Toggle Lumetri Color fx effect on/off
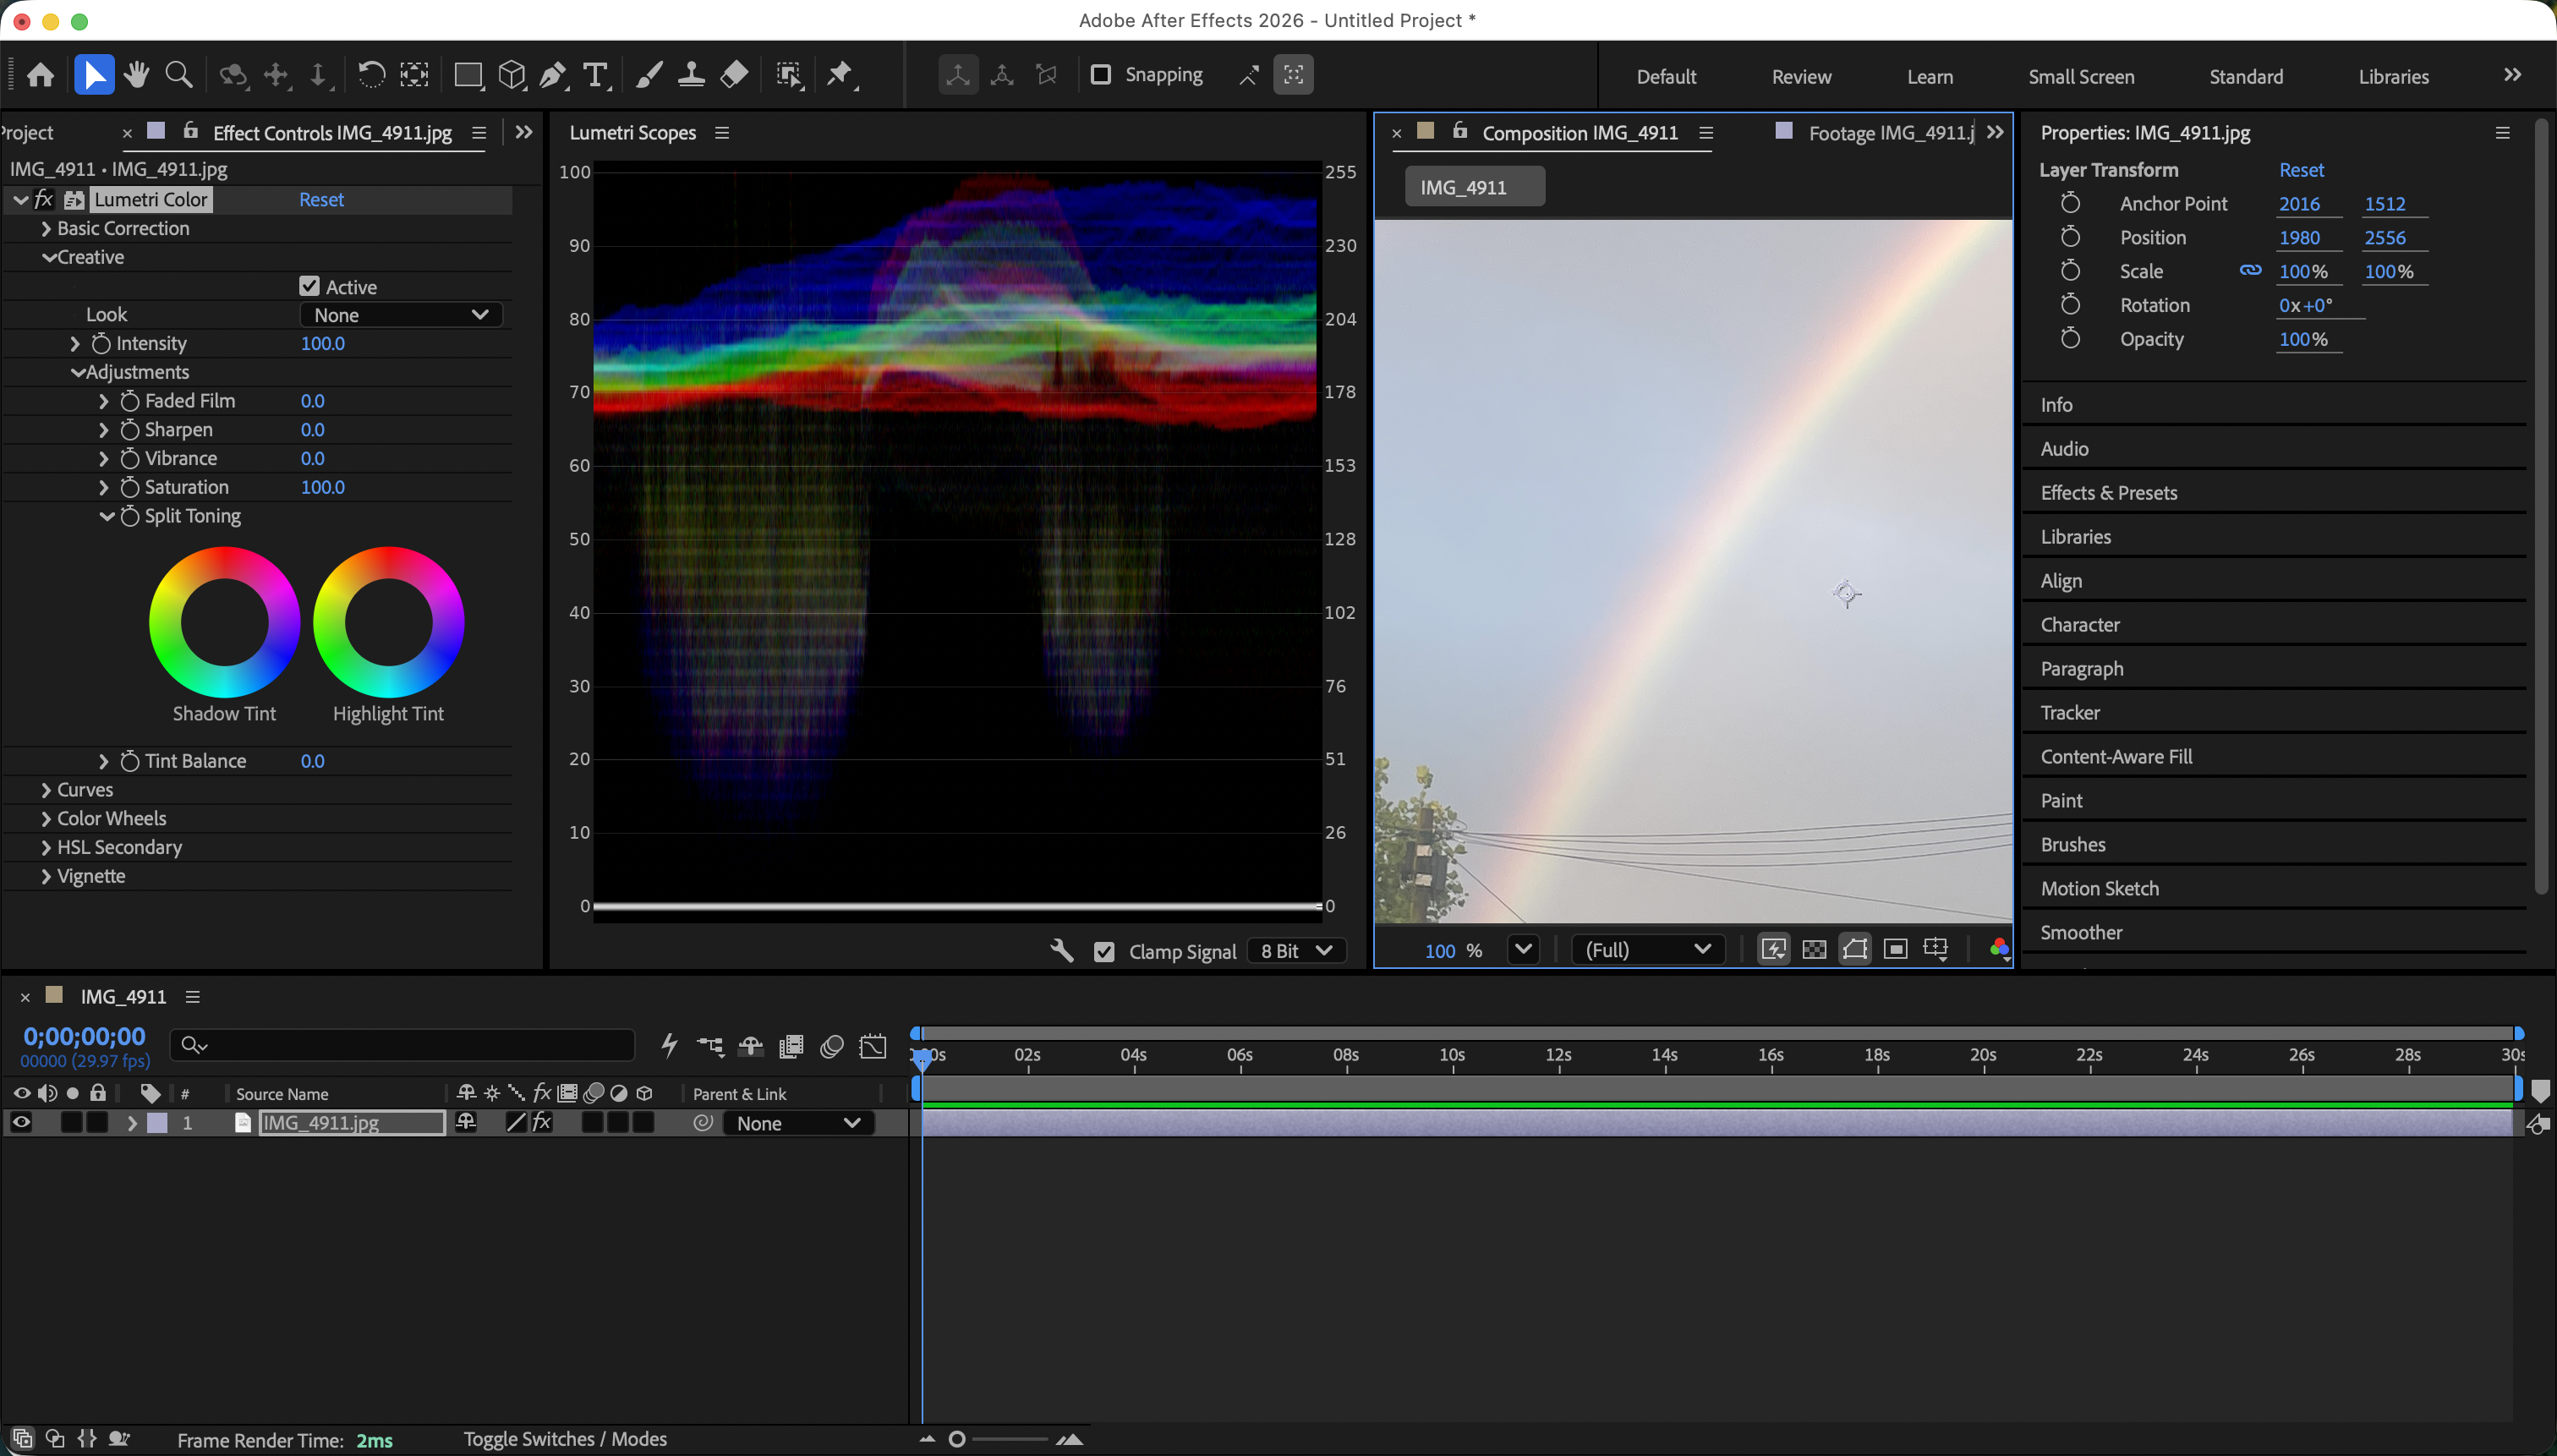 pos(43,199)
